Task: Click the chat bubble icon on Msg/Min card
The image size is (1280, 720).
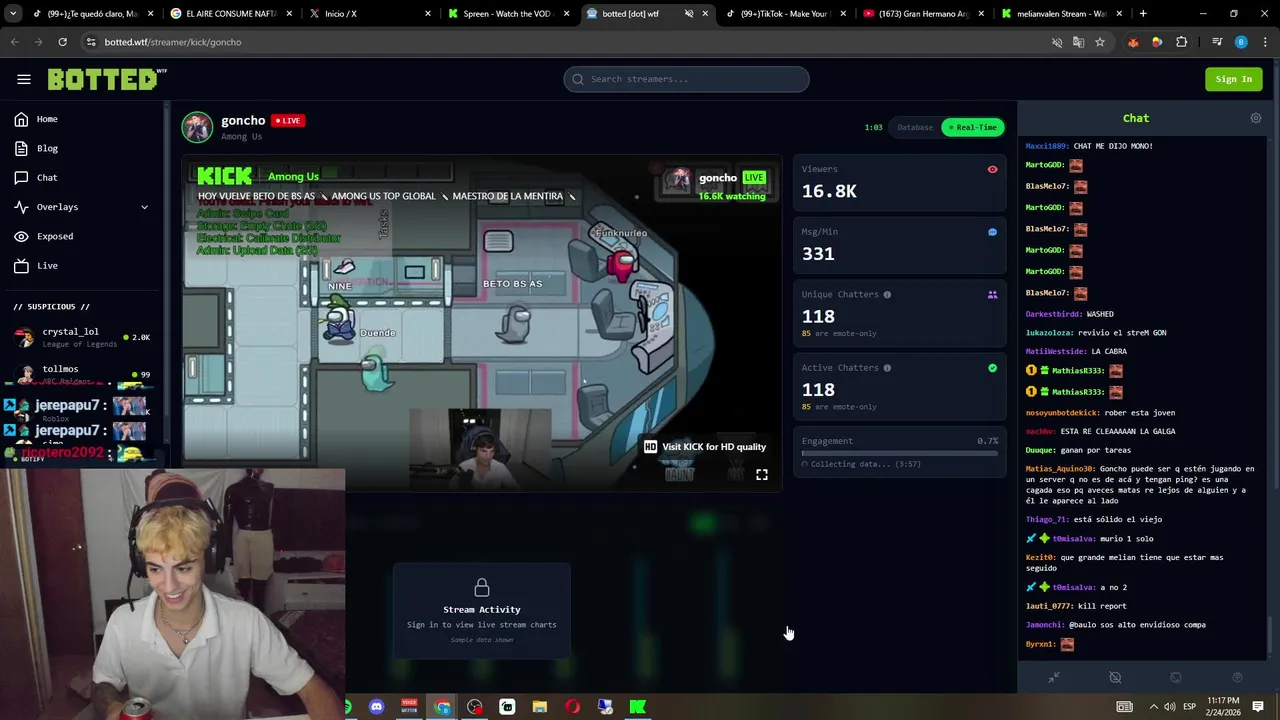Action: (x=992, y=232)
